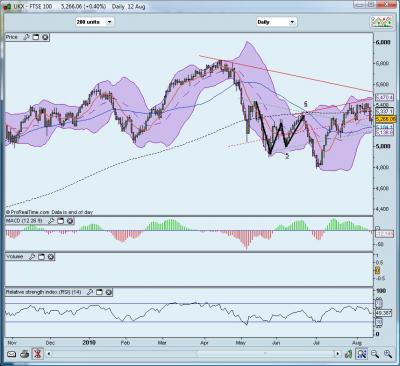Print the chart using printer icon
400x366 pixels.
point(25,354)
